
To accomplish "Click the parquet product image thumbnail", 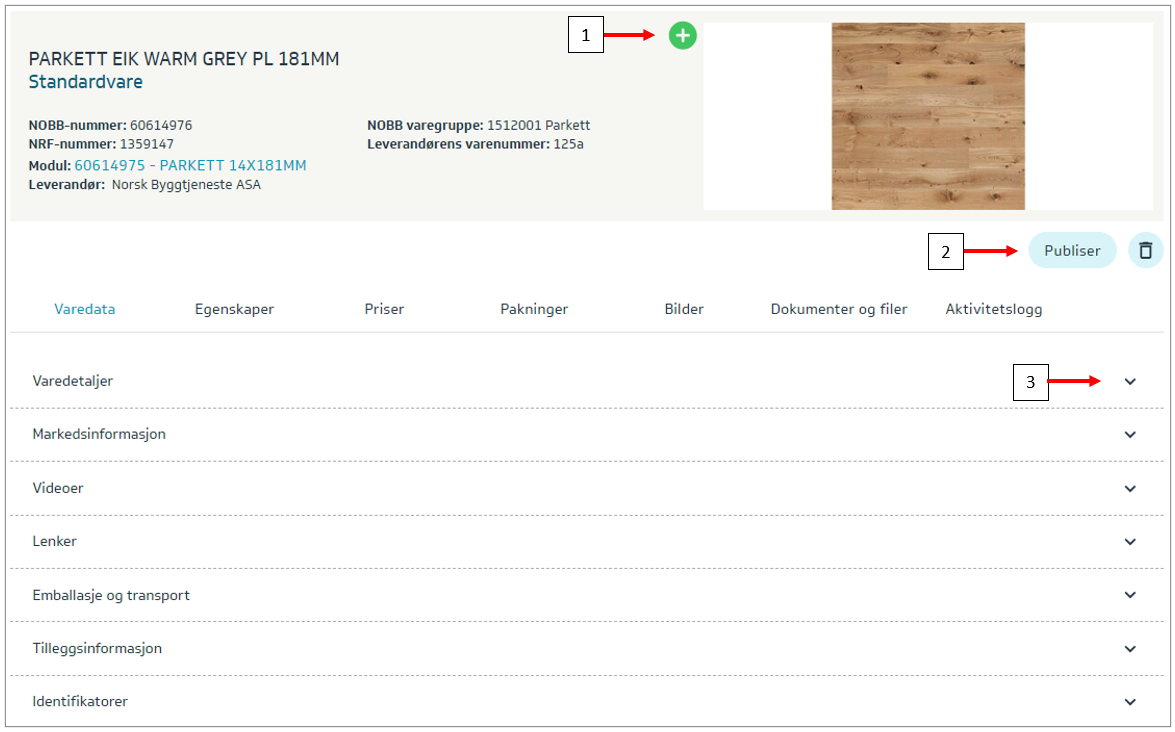I will tap(927, 116).
